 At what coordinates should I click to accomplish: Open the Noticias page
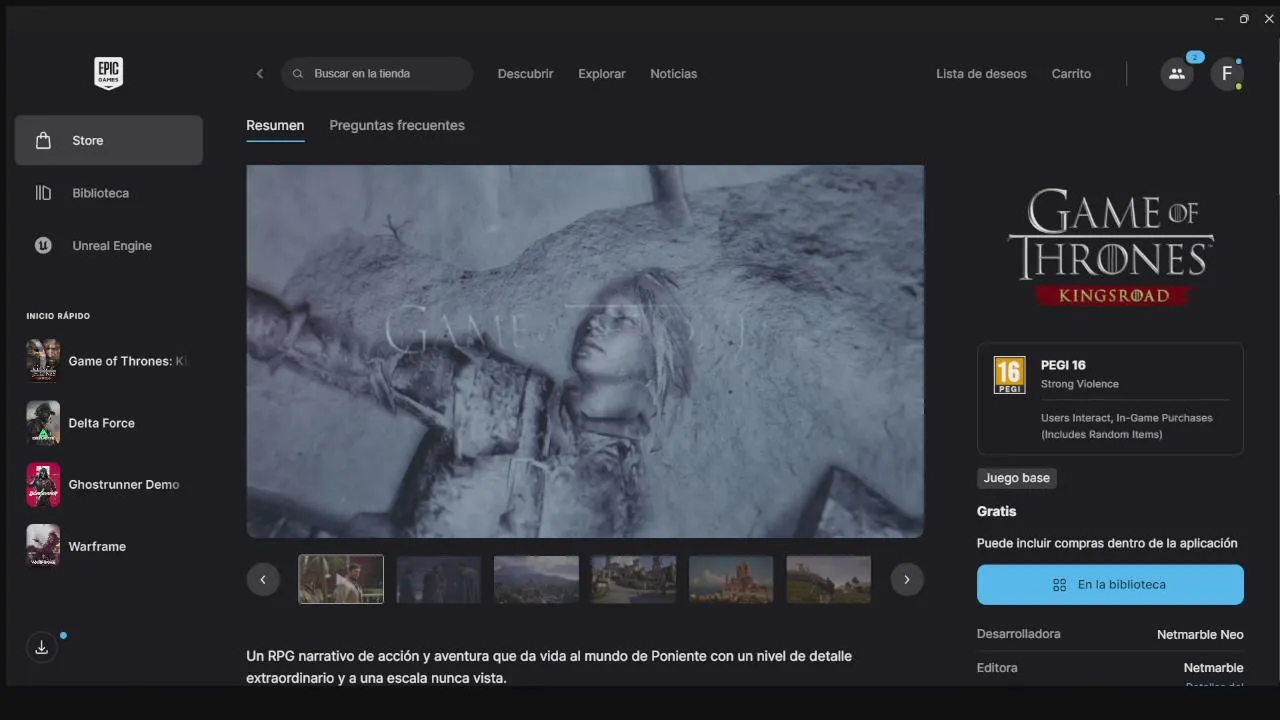click(674, 74)
